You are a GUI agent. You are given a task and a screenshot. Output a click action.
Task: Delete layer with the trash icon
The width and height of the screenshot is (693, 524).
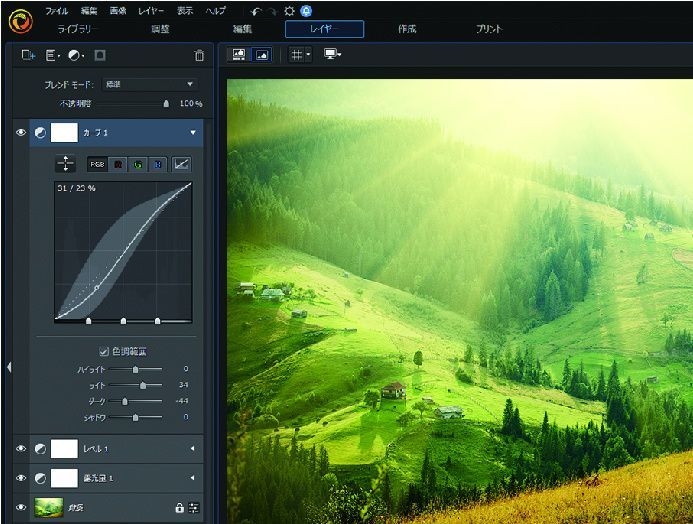coord(199,56)
